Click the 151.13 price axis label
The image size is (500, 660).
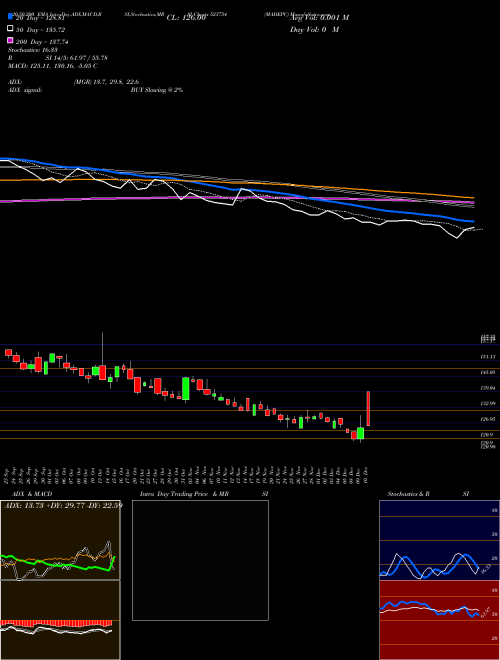click(488, 357)
